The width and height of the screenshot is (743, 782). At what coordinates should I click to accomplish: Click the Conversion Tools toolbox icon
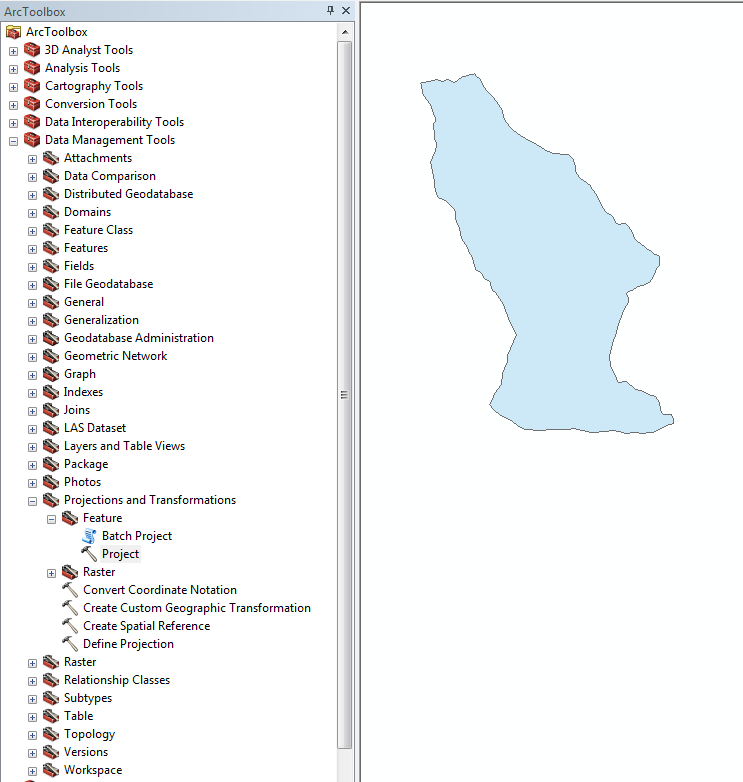[x=32, y=104]
